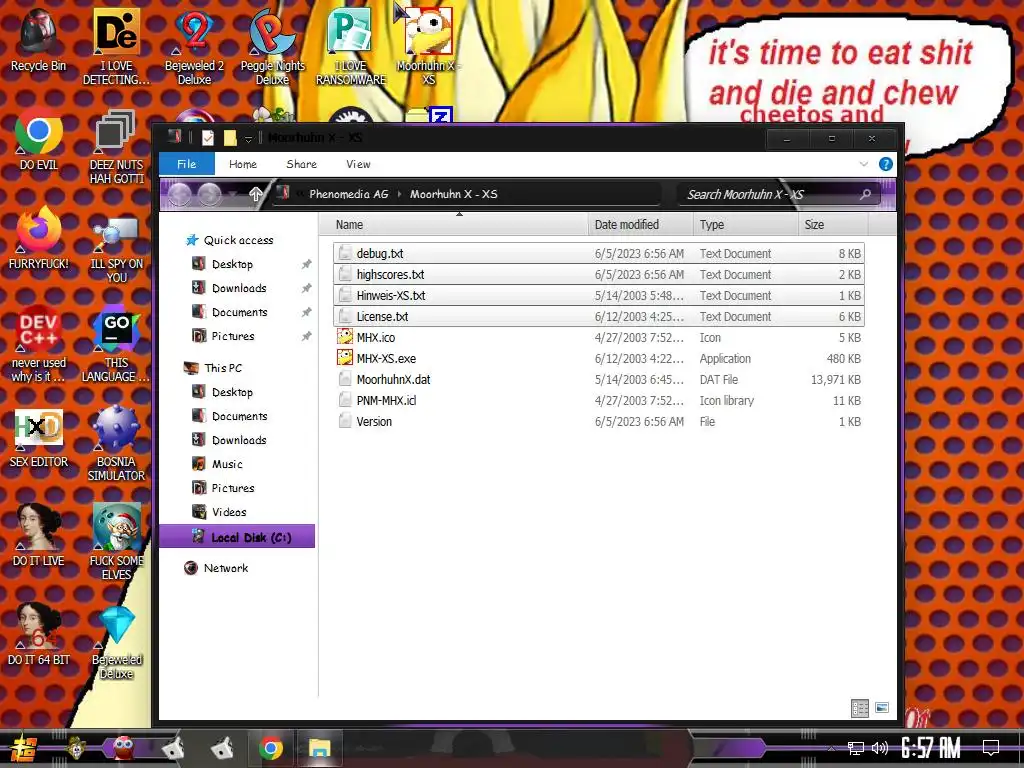The width and height of the screenshot is (1024, 768).
Task: Open the HxD shortcut on the desktop
Action: [39, 438]
